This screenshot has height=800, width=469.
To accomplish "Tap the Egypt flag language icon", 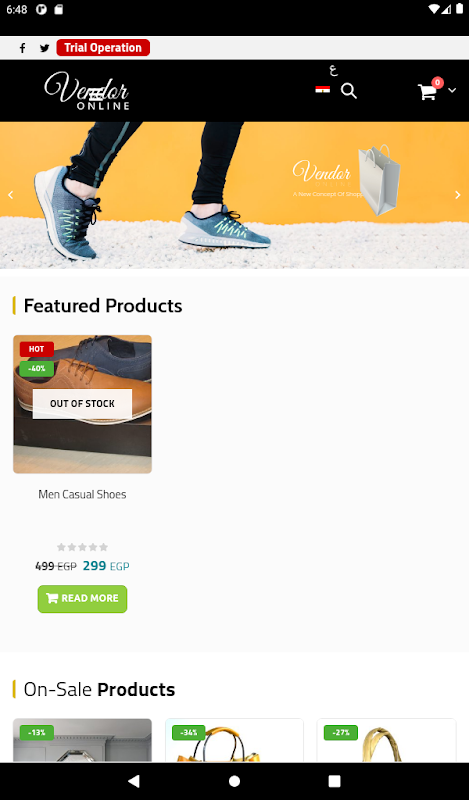I will pos(323,89).
